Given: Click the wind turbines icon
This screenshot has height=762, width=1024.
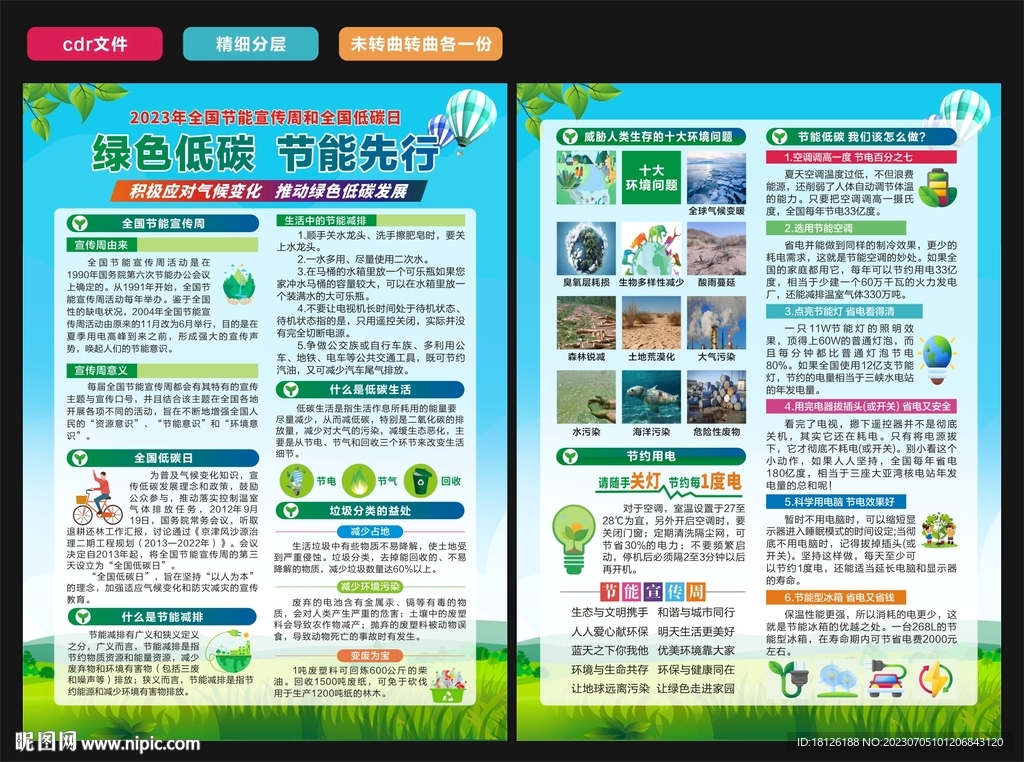Looking at the screenshot, I should pos(838,679).
